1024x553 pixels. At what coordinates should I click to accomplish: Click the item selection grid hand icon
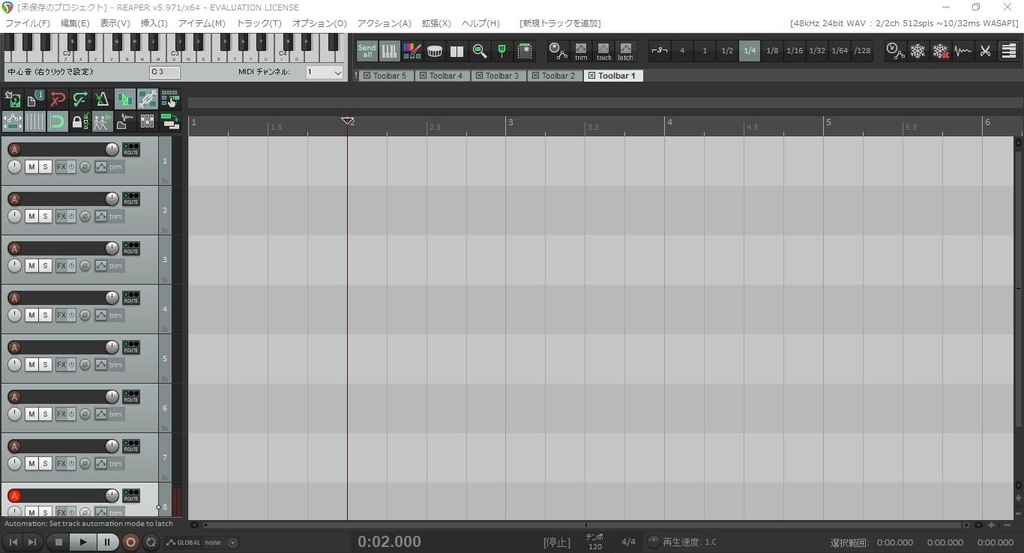(x=170, y=99)
